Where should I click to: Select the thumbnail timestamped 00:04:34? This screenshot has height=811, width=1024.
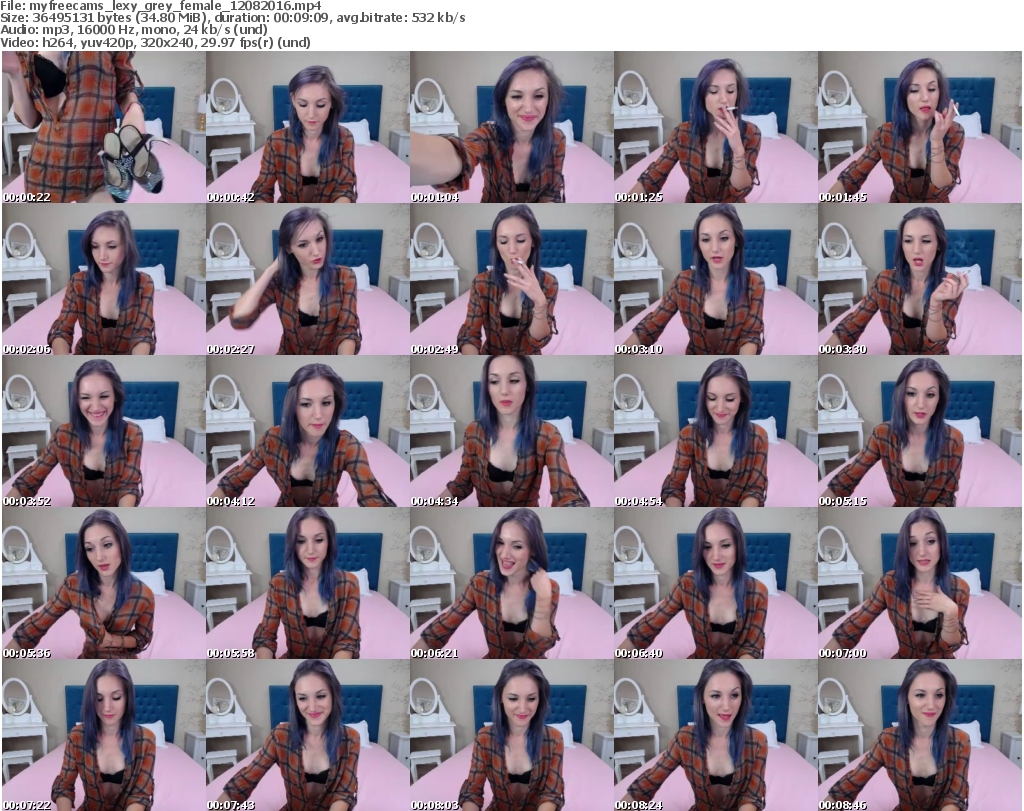(x=511, y=432)
